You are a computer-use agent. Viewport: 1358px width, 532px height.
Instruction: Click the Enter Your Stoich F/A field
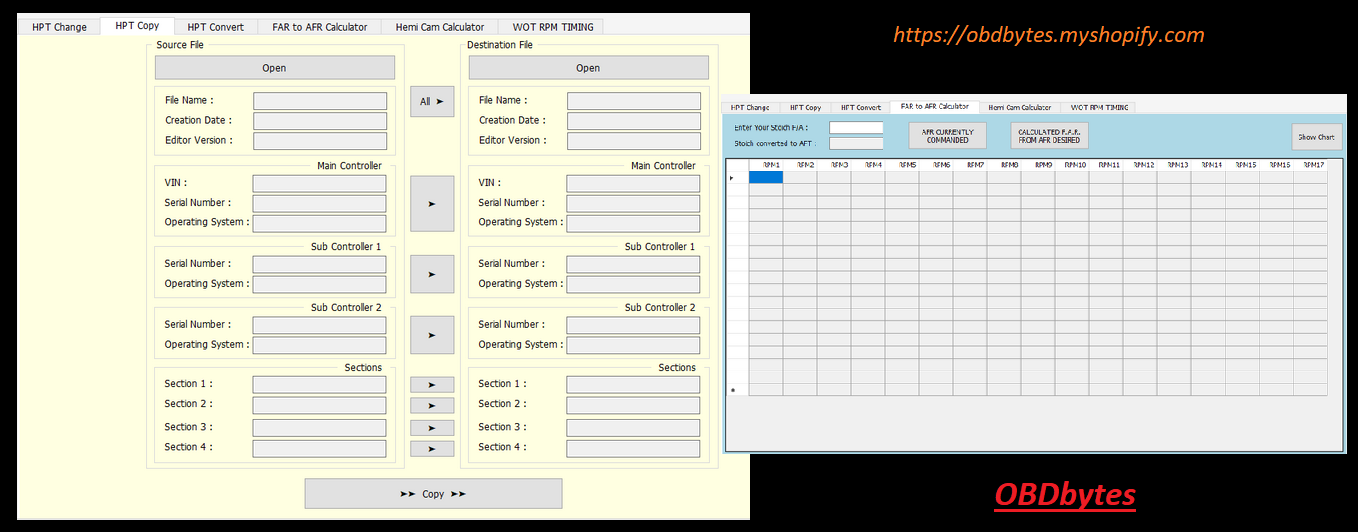pos(856,128)
